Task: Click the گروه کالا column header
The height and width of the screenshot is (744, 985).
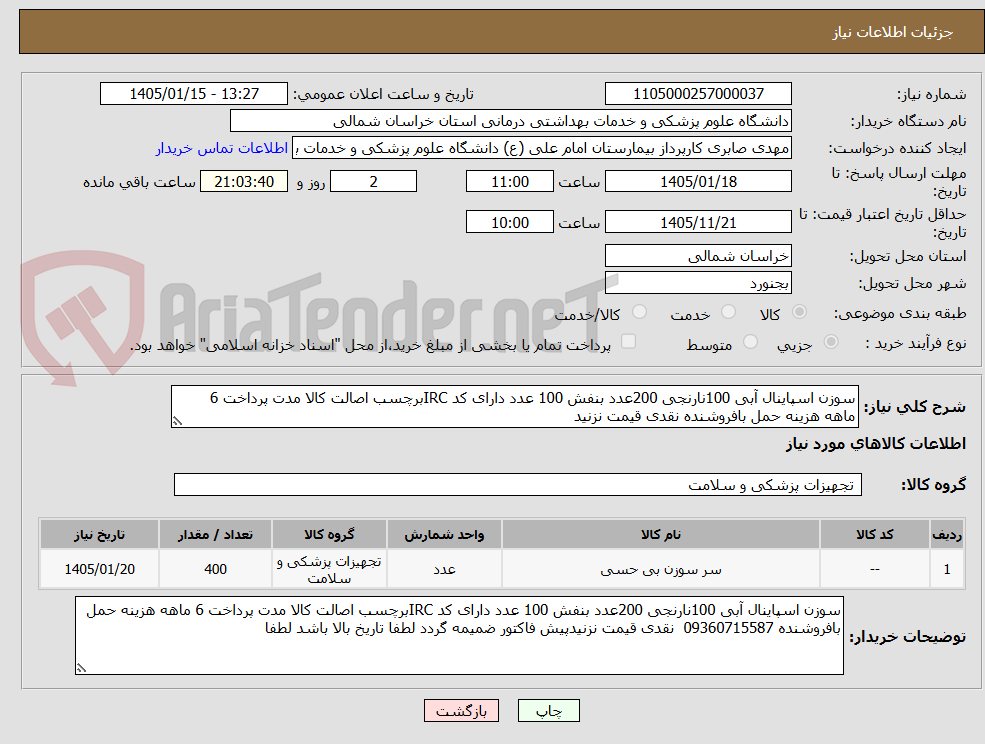Action: point(329,534)
